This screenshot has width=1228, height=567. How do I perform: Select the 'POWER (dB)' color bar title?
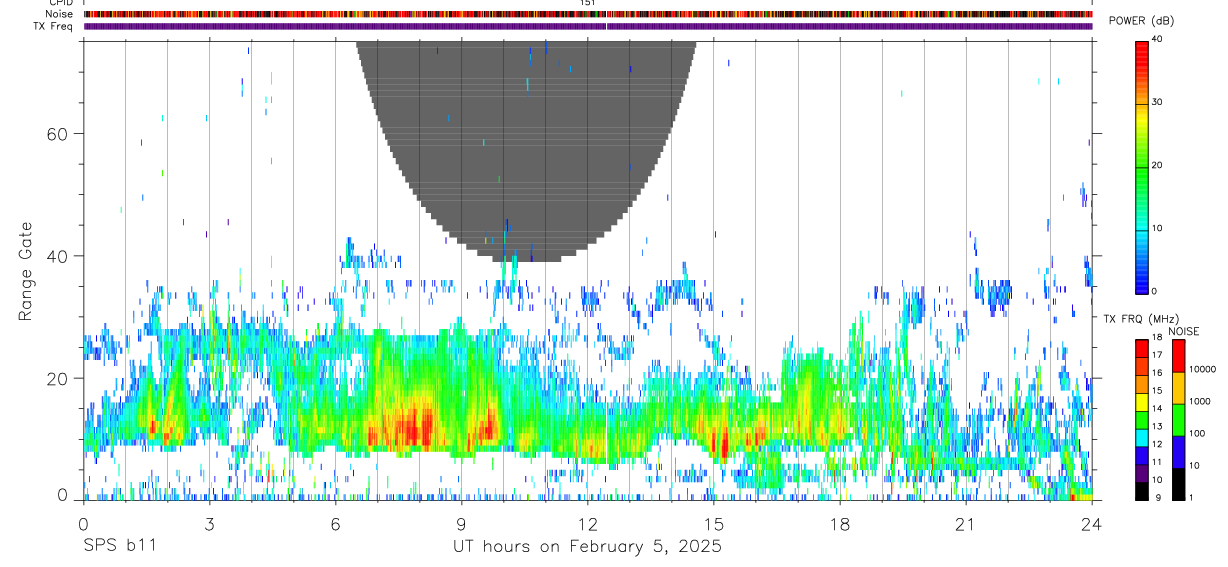(1141, 21)
